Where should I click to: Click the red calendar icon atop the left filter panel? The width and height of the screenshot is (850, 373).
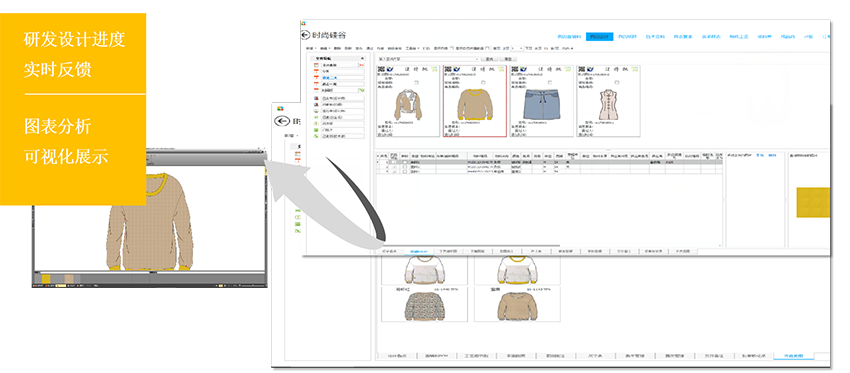(315, 65)
